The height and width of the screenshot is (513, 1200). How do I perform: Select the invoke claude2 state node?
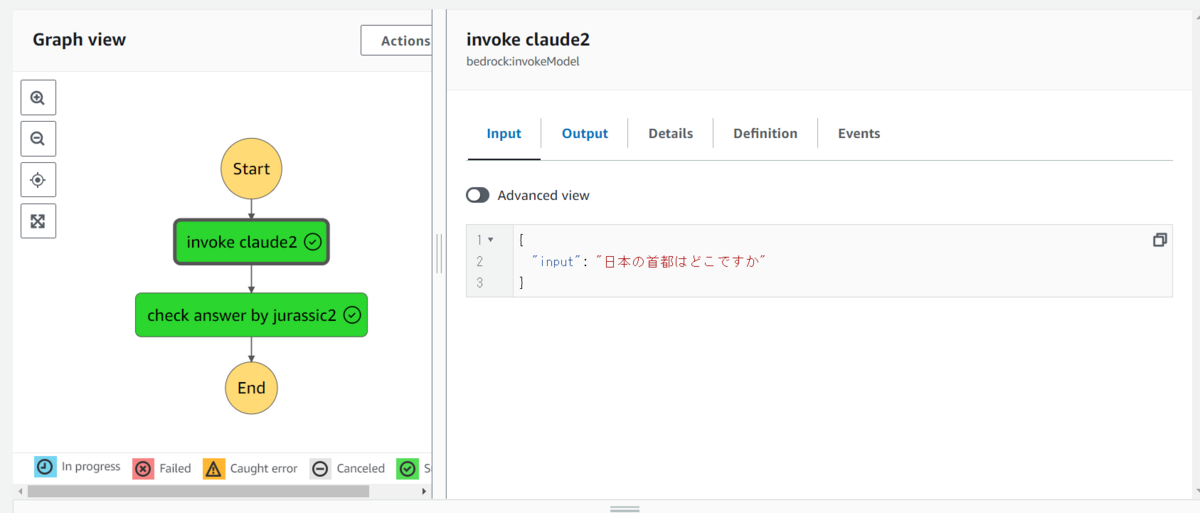pyautogui.click(x=251, y=242)
